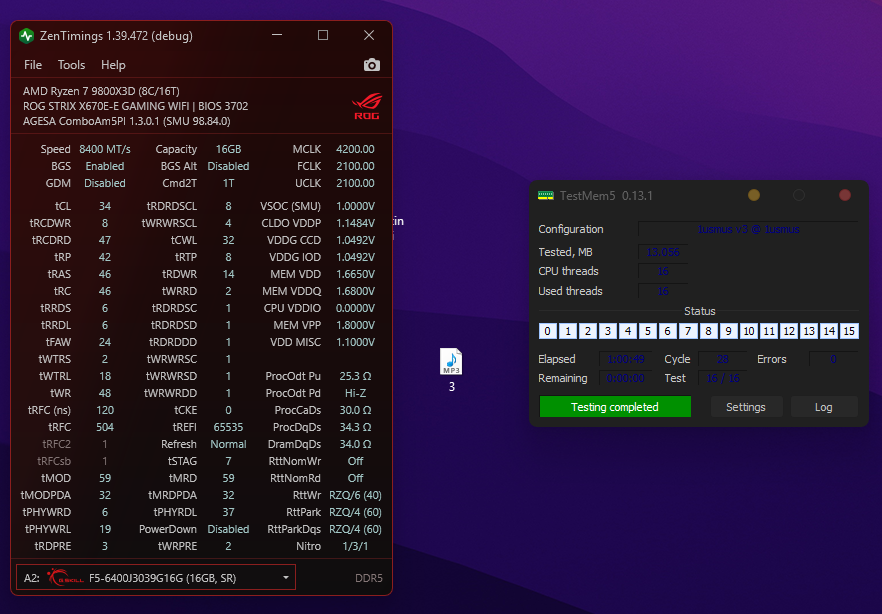Click thread status box 3

click(x=608, y=331)
